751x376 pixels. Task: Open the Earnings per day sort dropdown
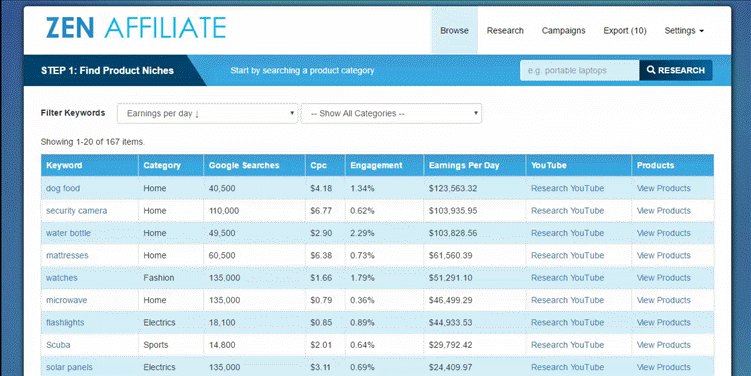click(x=207, y=114)
